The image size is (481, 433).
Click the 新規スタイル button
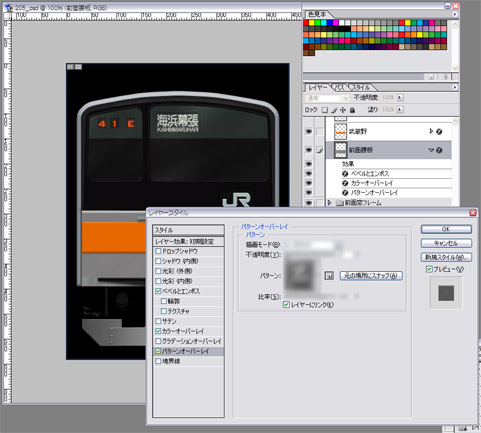pos(446,257)
